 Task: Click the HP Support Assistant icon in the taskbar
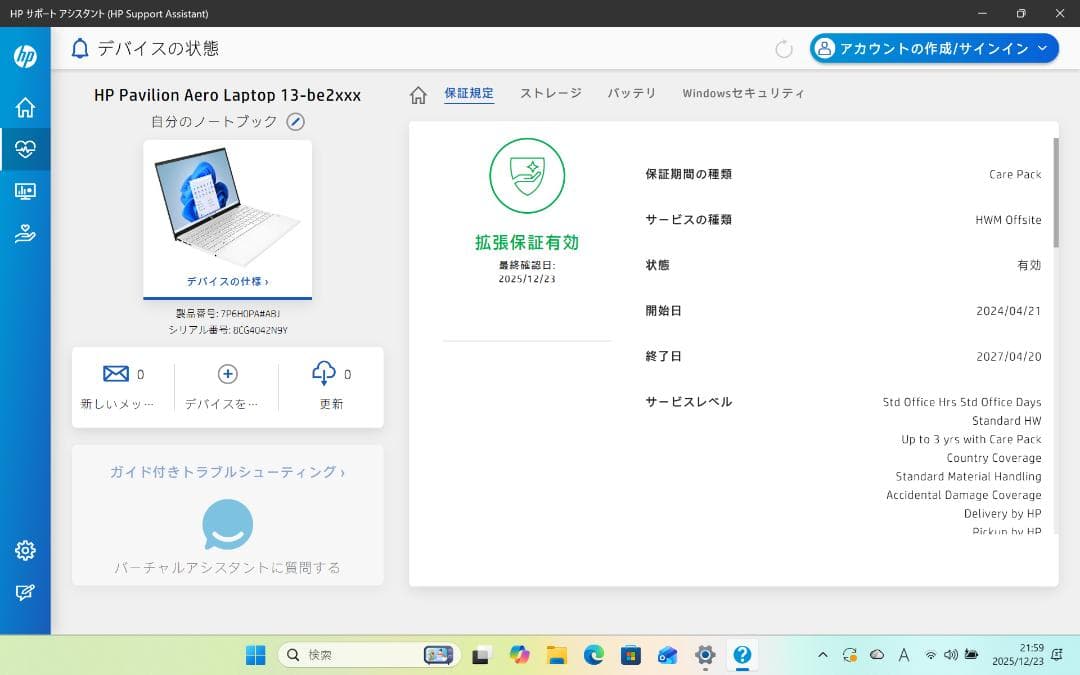(x=741, y=656)
